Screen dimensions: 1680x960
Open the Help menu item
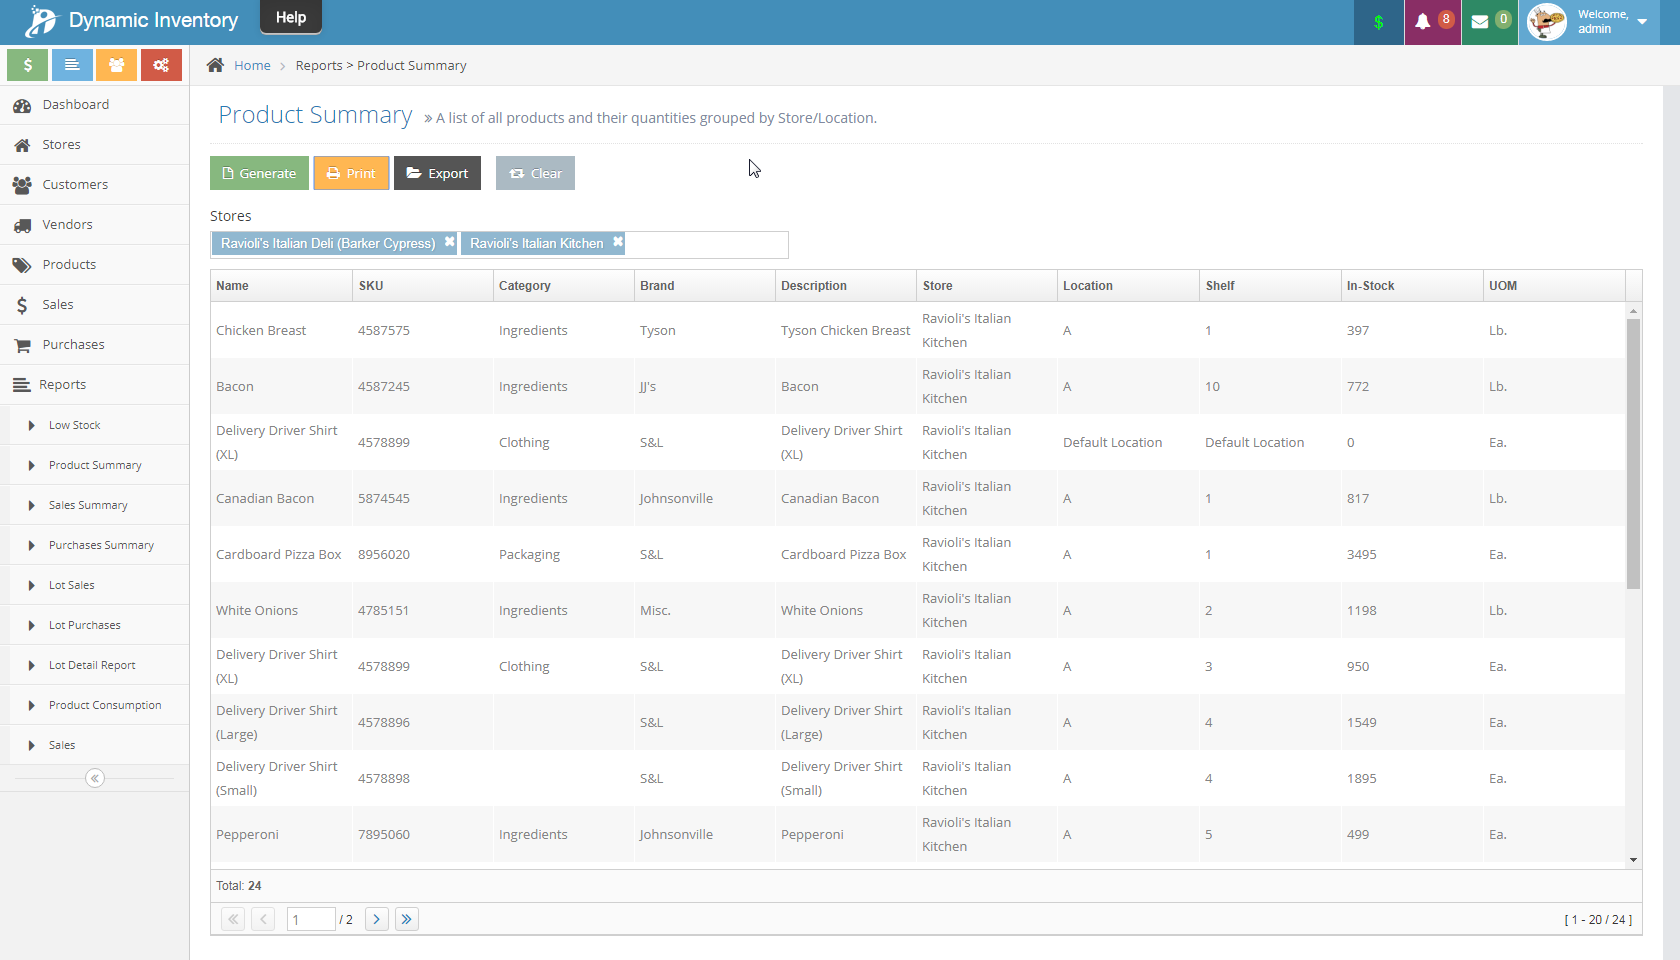[x=290, y=16]
